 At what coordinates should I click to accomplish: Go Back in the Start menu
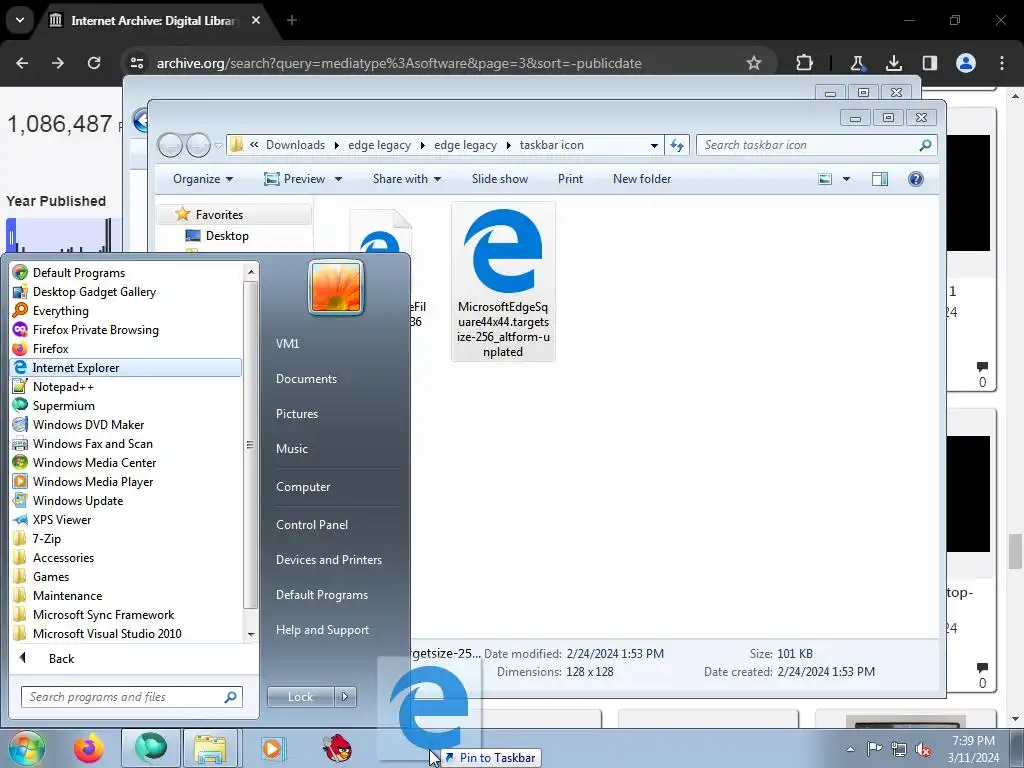[x=61, y=659]
